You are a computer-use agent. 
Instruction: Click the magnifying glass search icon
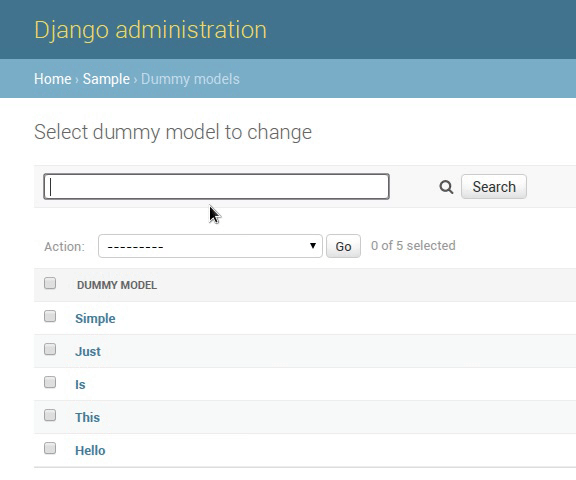(x=446, y=187)
